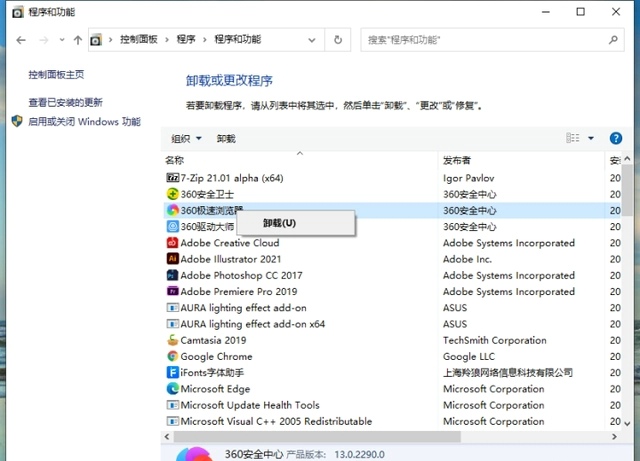Sort by the 发布者 column header
The height and width of the screenshot is (461, 640).
[x=522, y=160]
